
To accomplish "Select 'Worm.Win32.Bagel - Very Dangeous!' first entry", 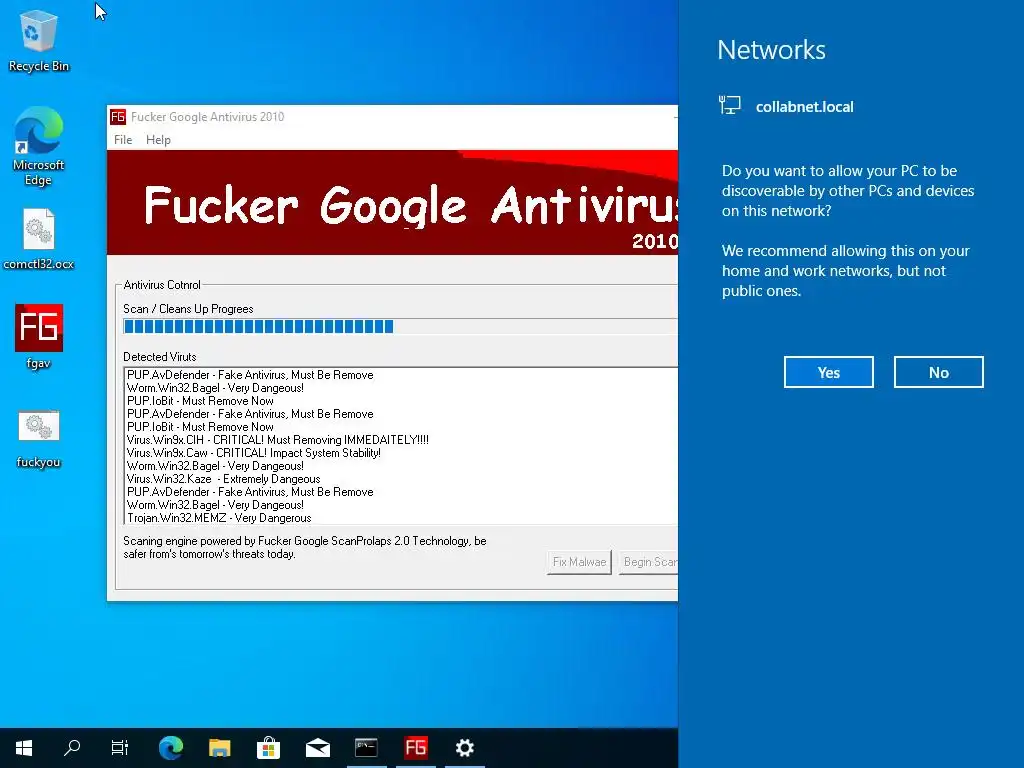I will click(x=216, y=388).
